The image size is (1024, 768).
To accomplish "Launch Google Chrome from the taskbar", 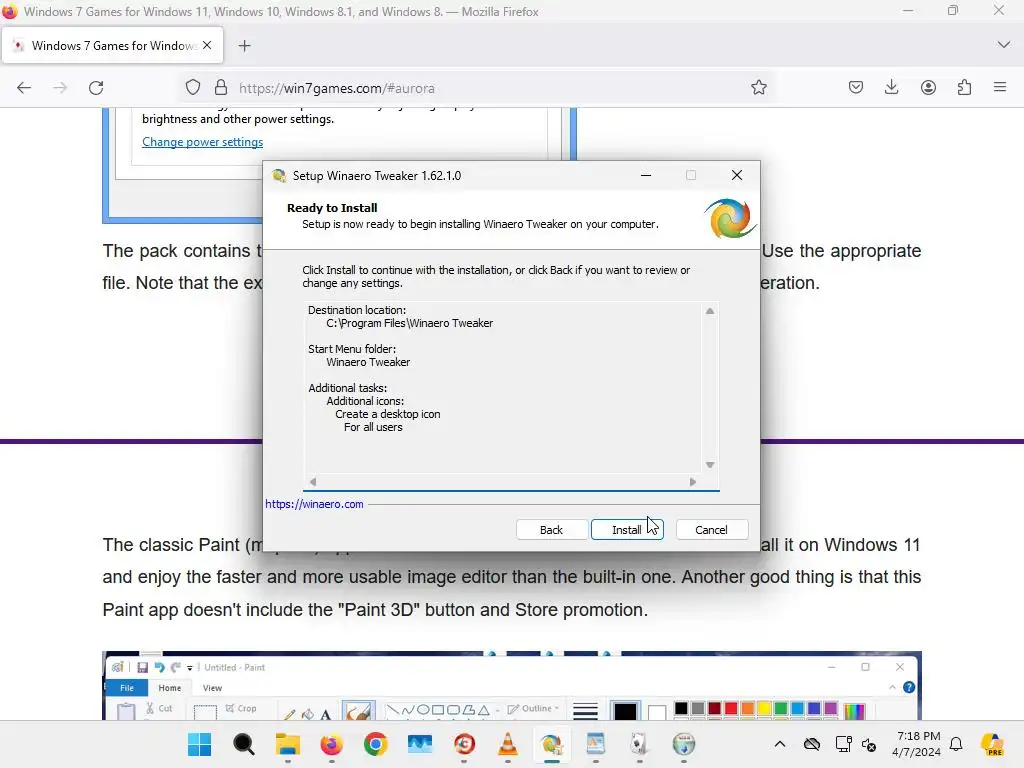I will pyautogui.click(x=376, y=744).
